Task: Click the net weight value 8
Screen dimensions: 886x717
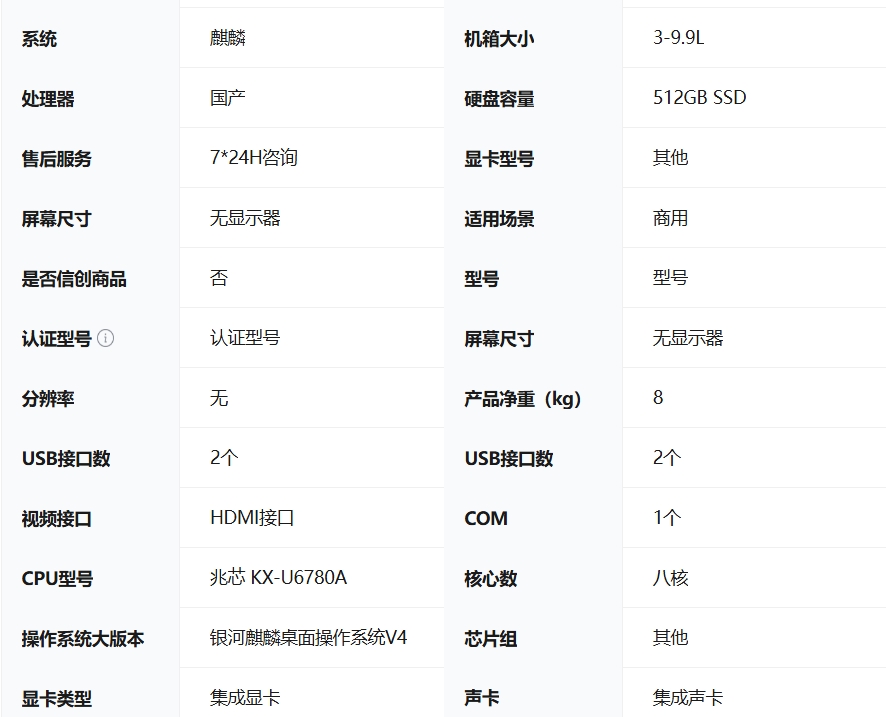Action: pos(658,397)
